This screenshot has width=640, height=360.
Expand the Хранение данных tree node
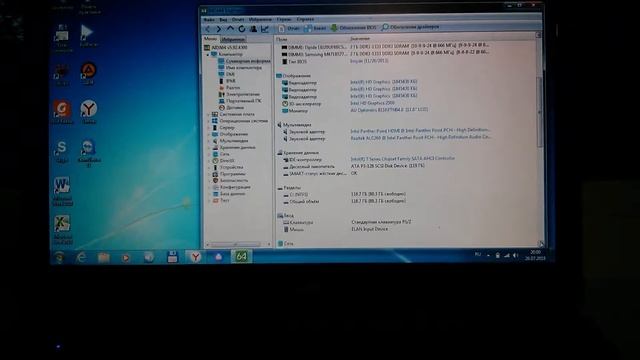[x=208, y=147]
